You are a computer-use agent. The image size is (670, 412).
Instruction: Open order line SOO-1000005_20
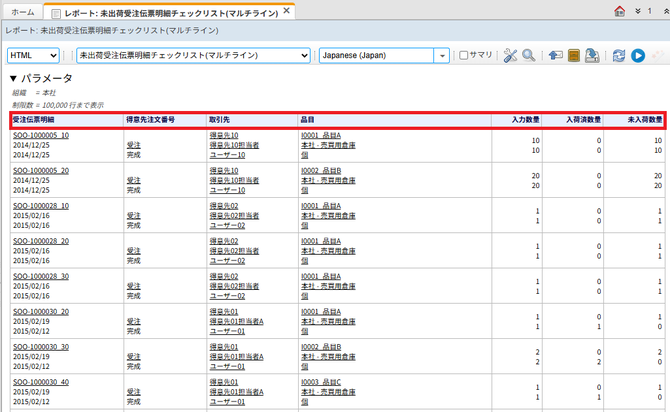(x=41, y=171)
